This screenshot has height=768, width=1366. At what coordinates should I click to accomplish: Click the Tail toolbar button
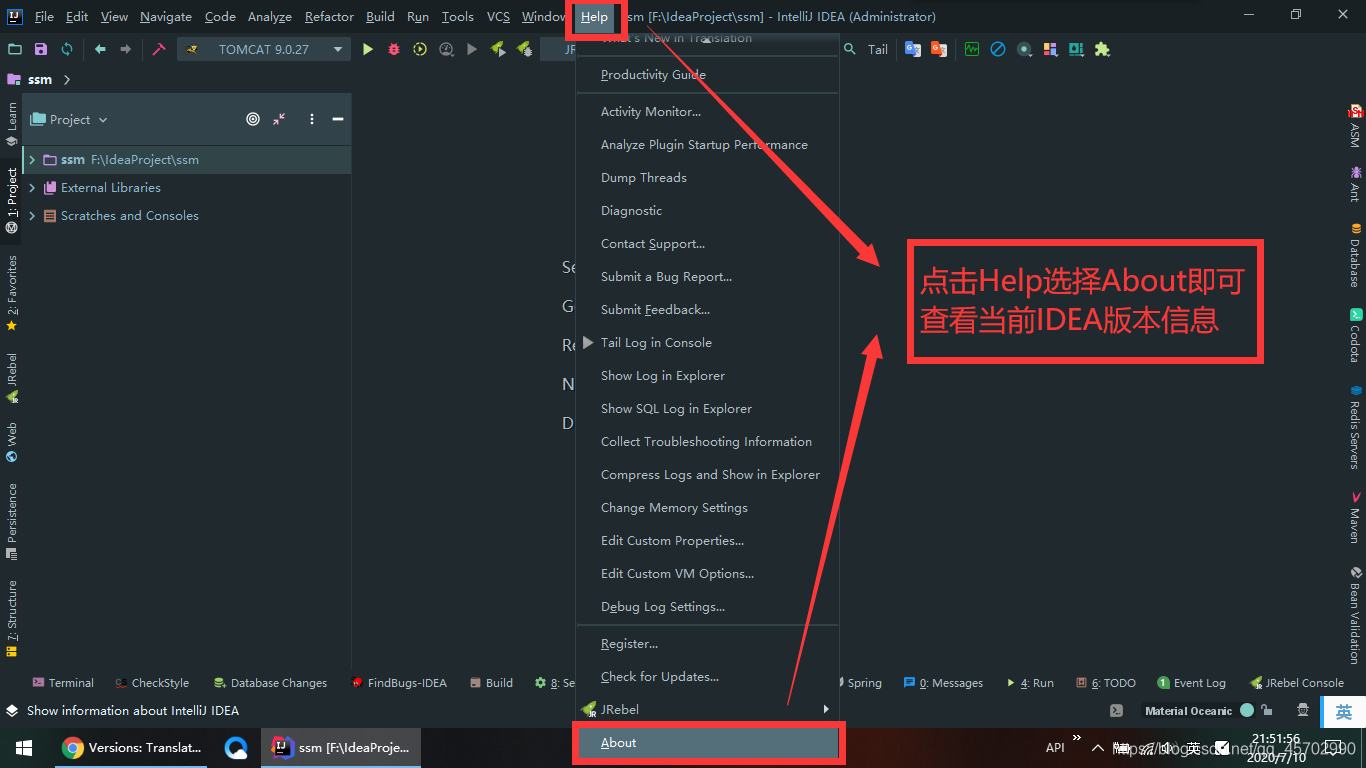coord(878,49)
